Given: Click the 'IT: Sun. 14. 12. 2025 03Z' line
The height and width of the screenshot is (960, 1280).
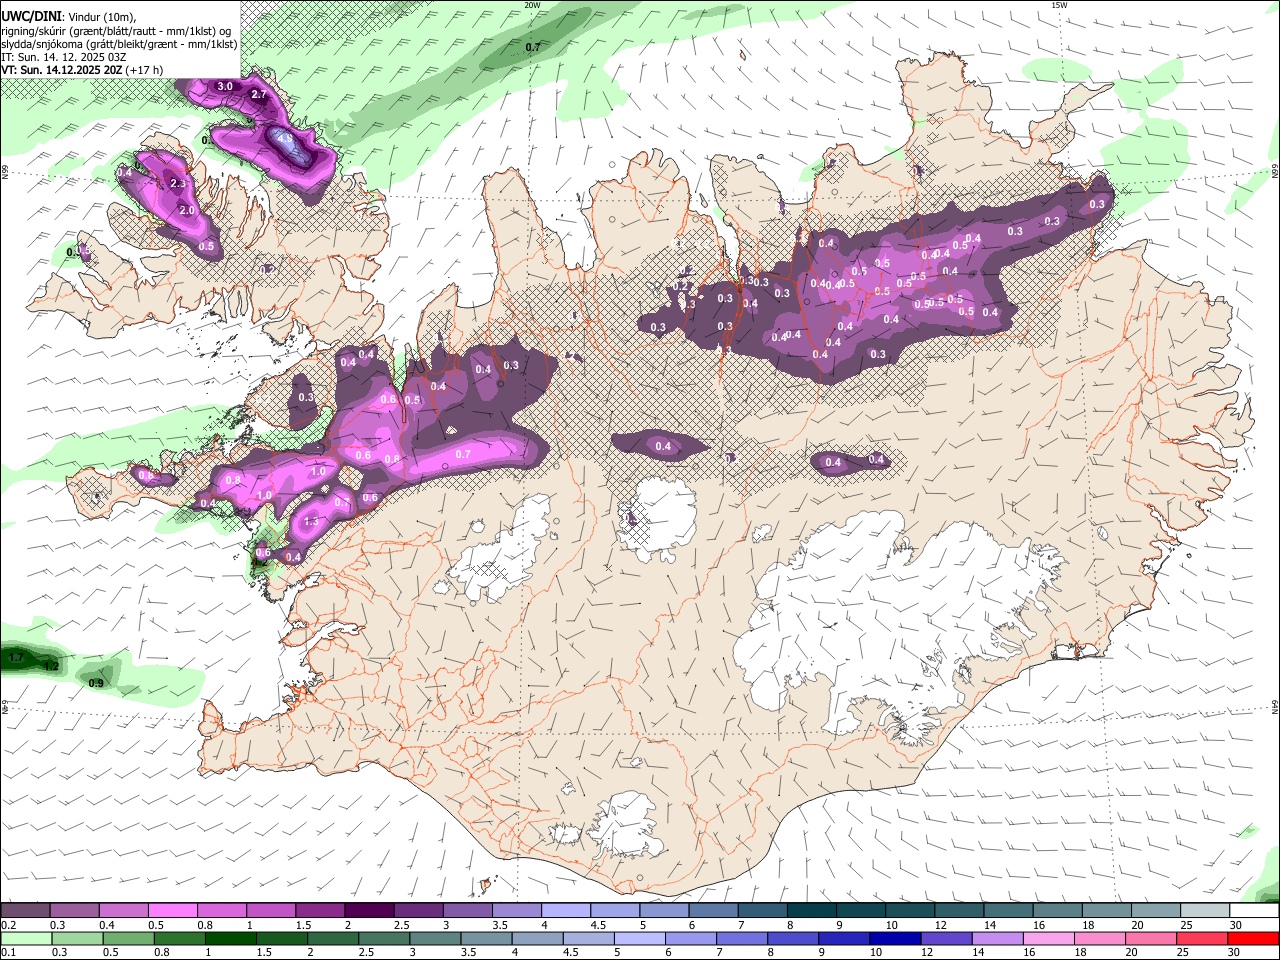Looking at the screenshot, I should click(x=66, y=57).
